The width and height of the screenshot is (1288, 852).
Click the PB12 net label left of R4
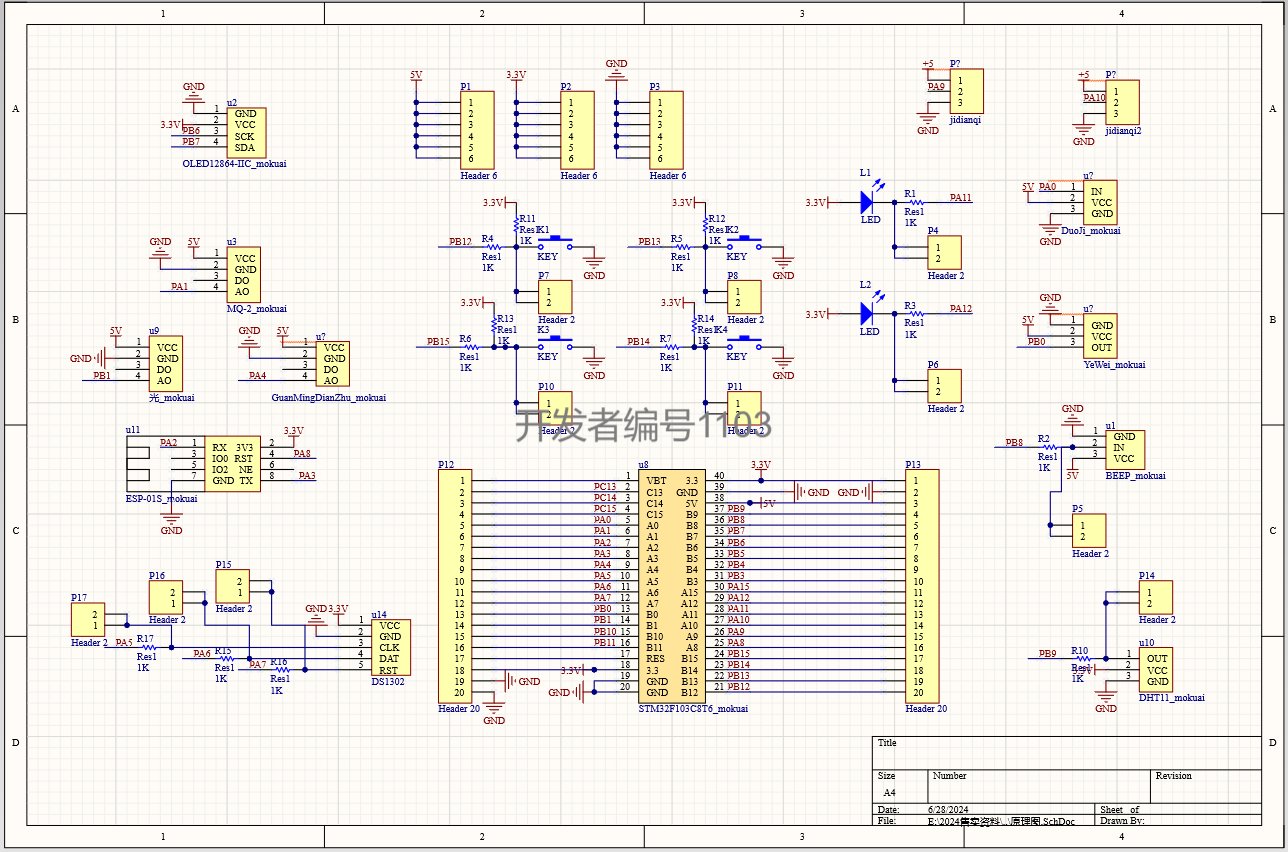460,242
